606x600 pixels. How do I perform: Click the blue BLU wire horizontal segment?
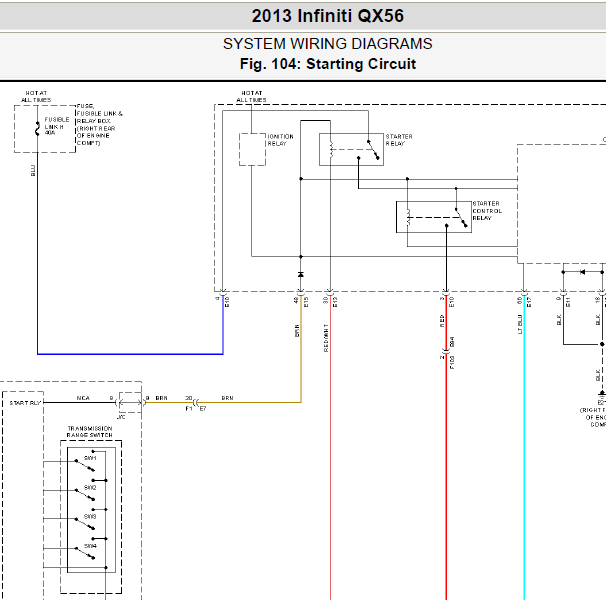pos(130,354)
